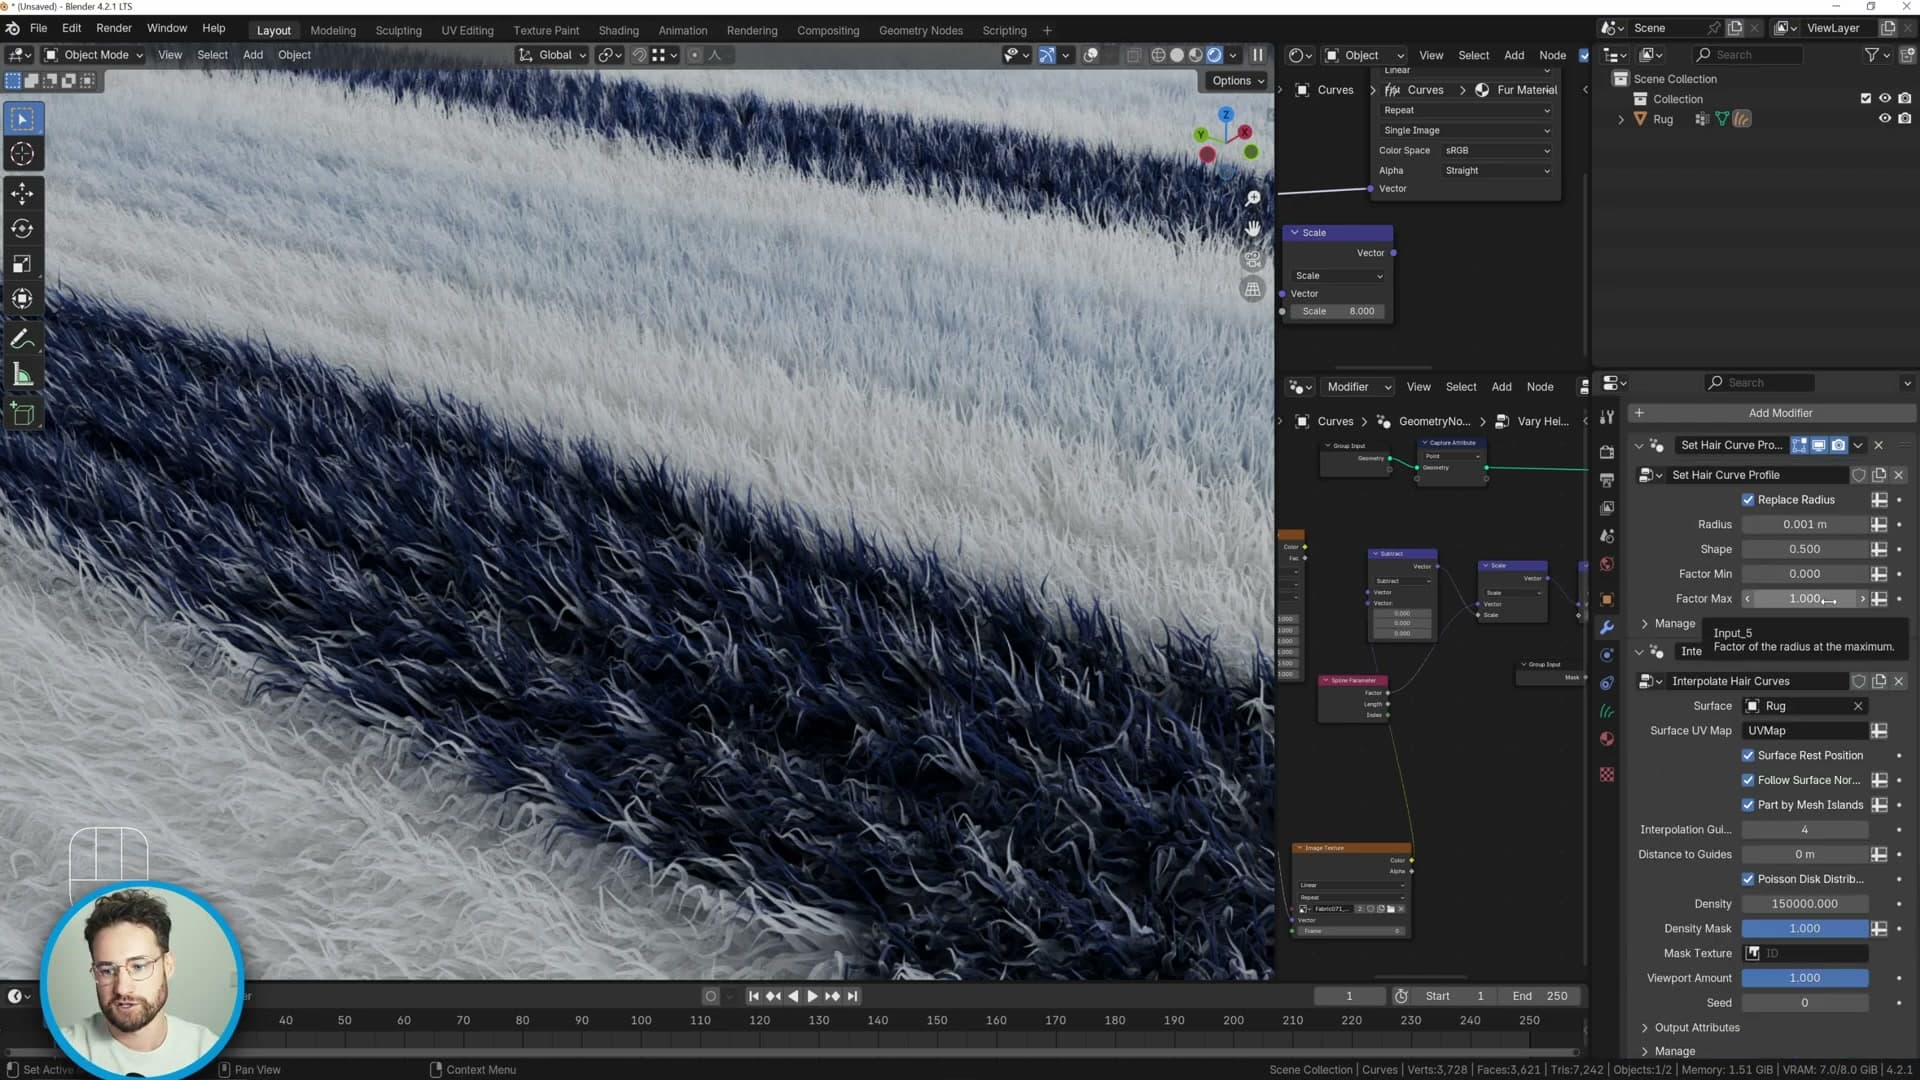
Task: Select the Add Cube tool
Action: (22, 413)
